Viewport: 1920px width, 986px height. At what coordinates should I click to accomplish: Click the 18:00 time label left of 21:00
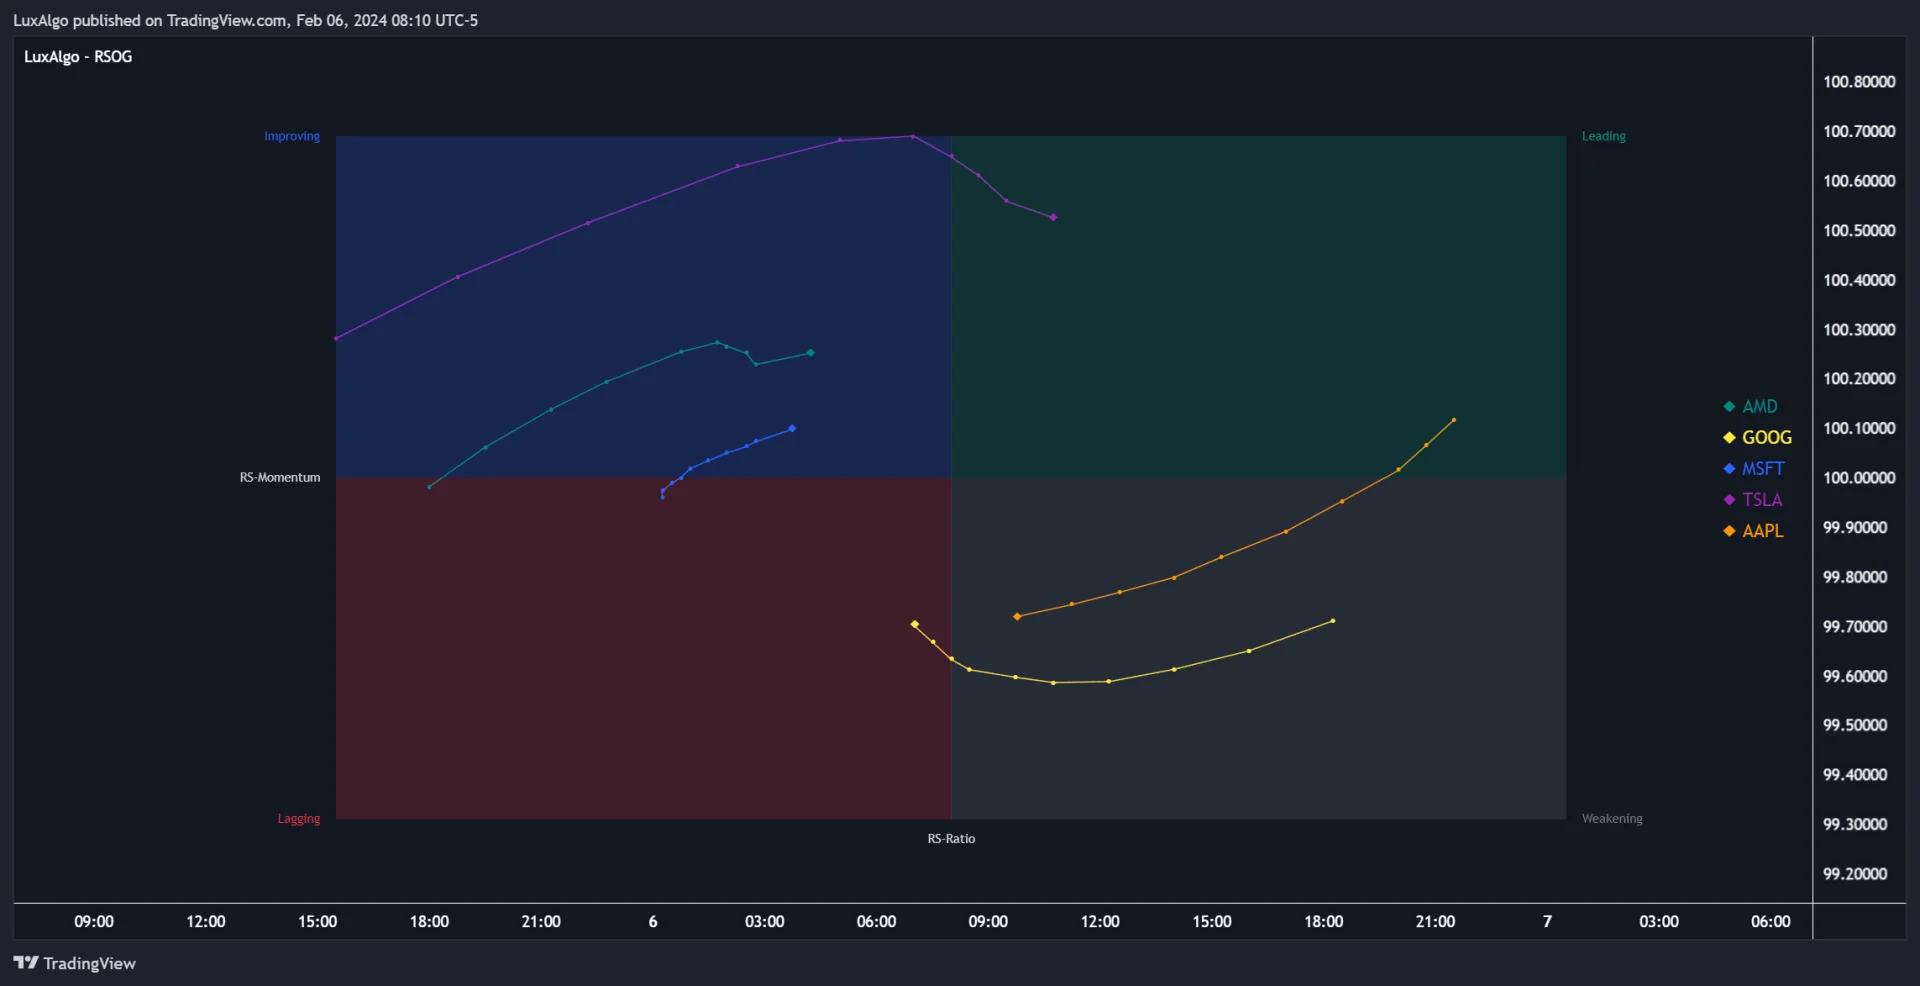[429, 921]
